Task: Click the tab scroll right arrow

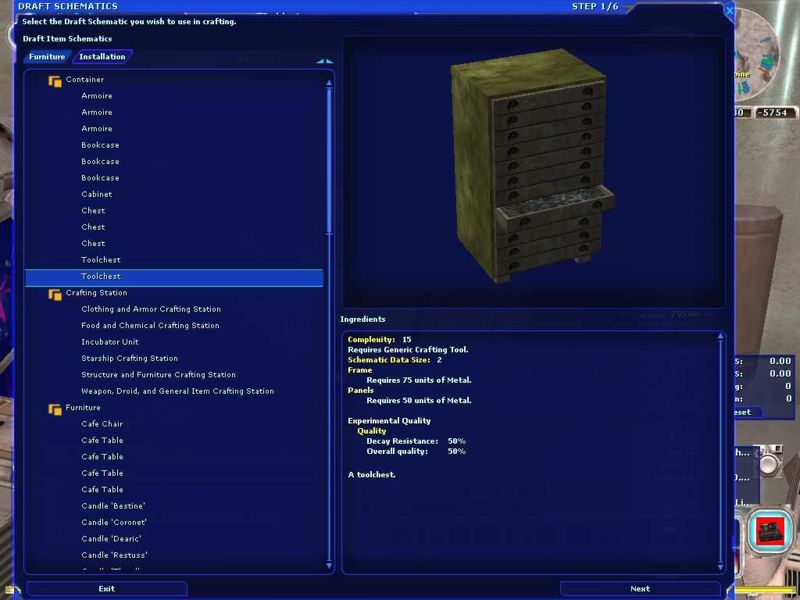Action: [329, 61]
